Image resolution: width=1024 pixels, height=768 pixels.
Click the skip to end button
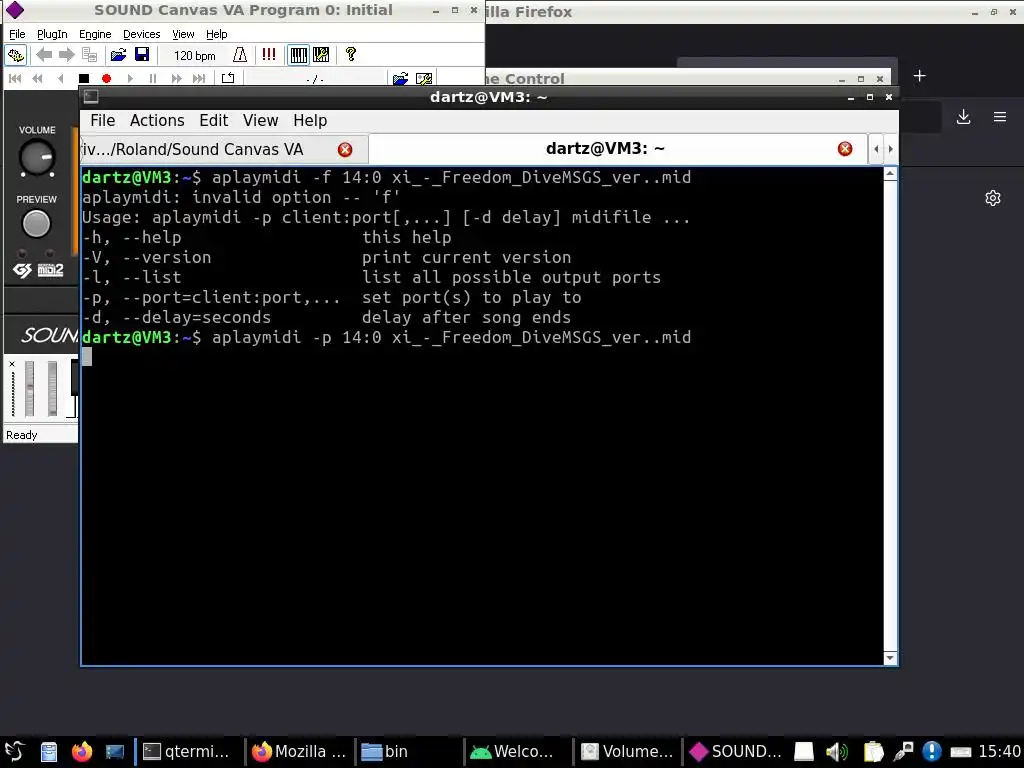[x=199, y=79]
